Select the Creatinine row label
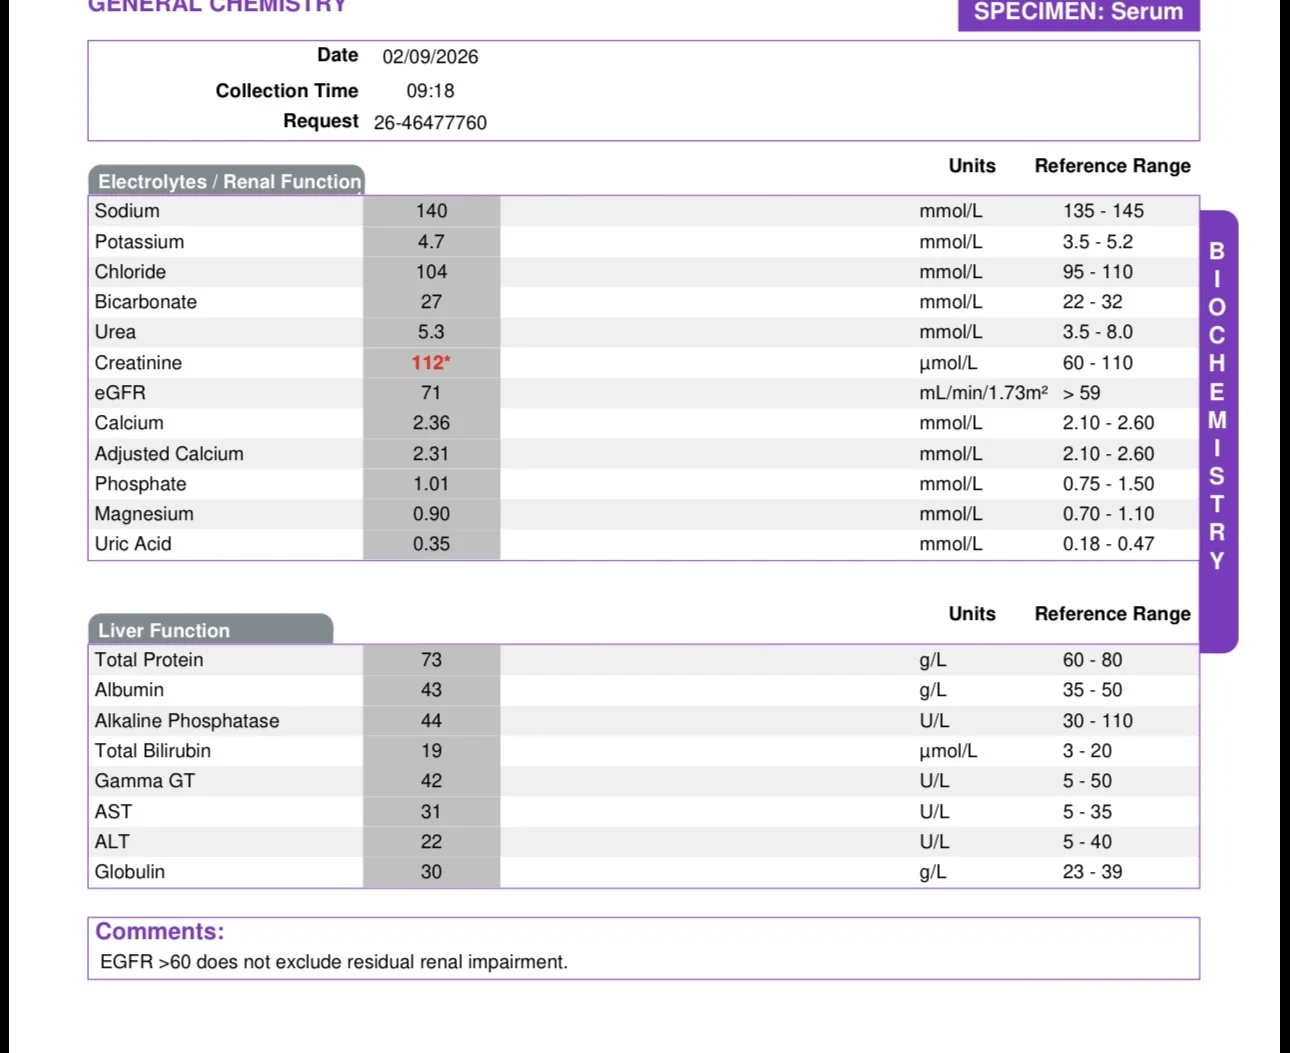 pyautogui.click(x=138, y=363)
